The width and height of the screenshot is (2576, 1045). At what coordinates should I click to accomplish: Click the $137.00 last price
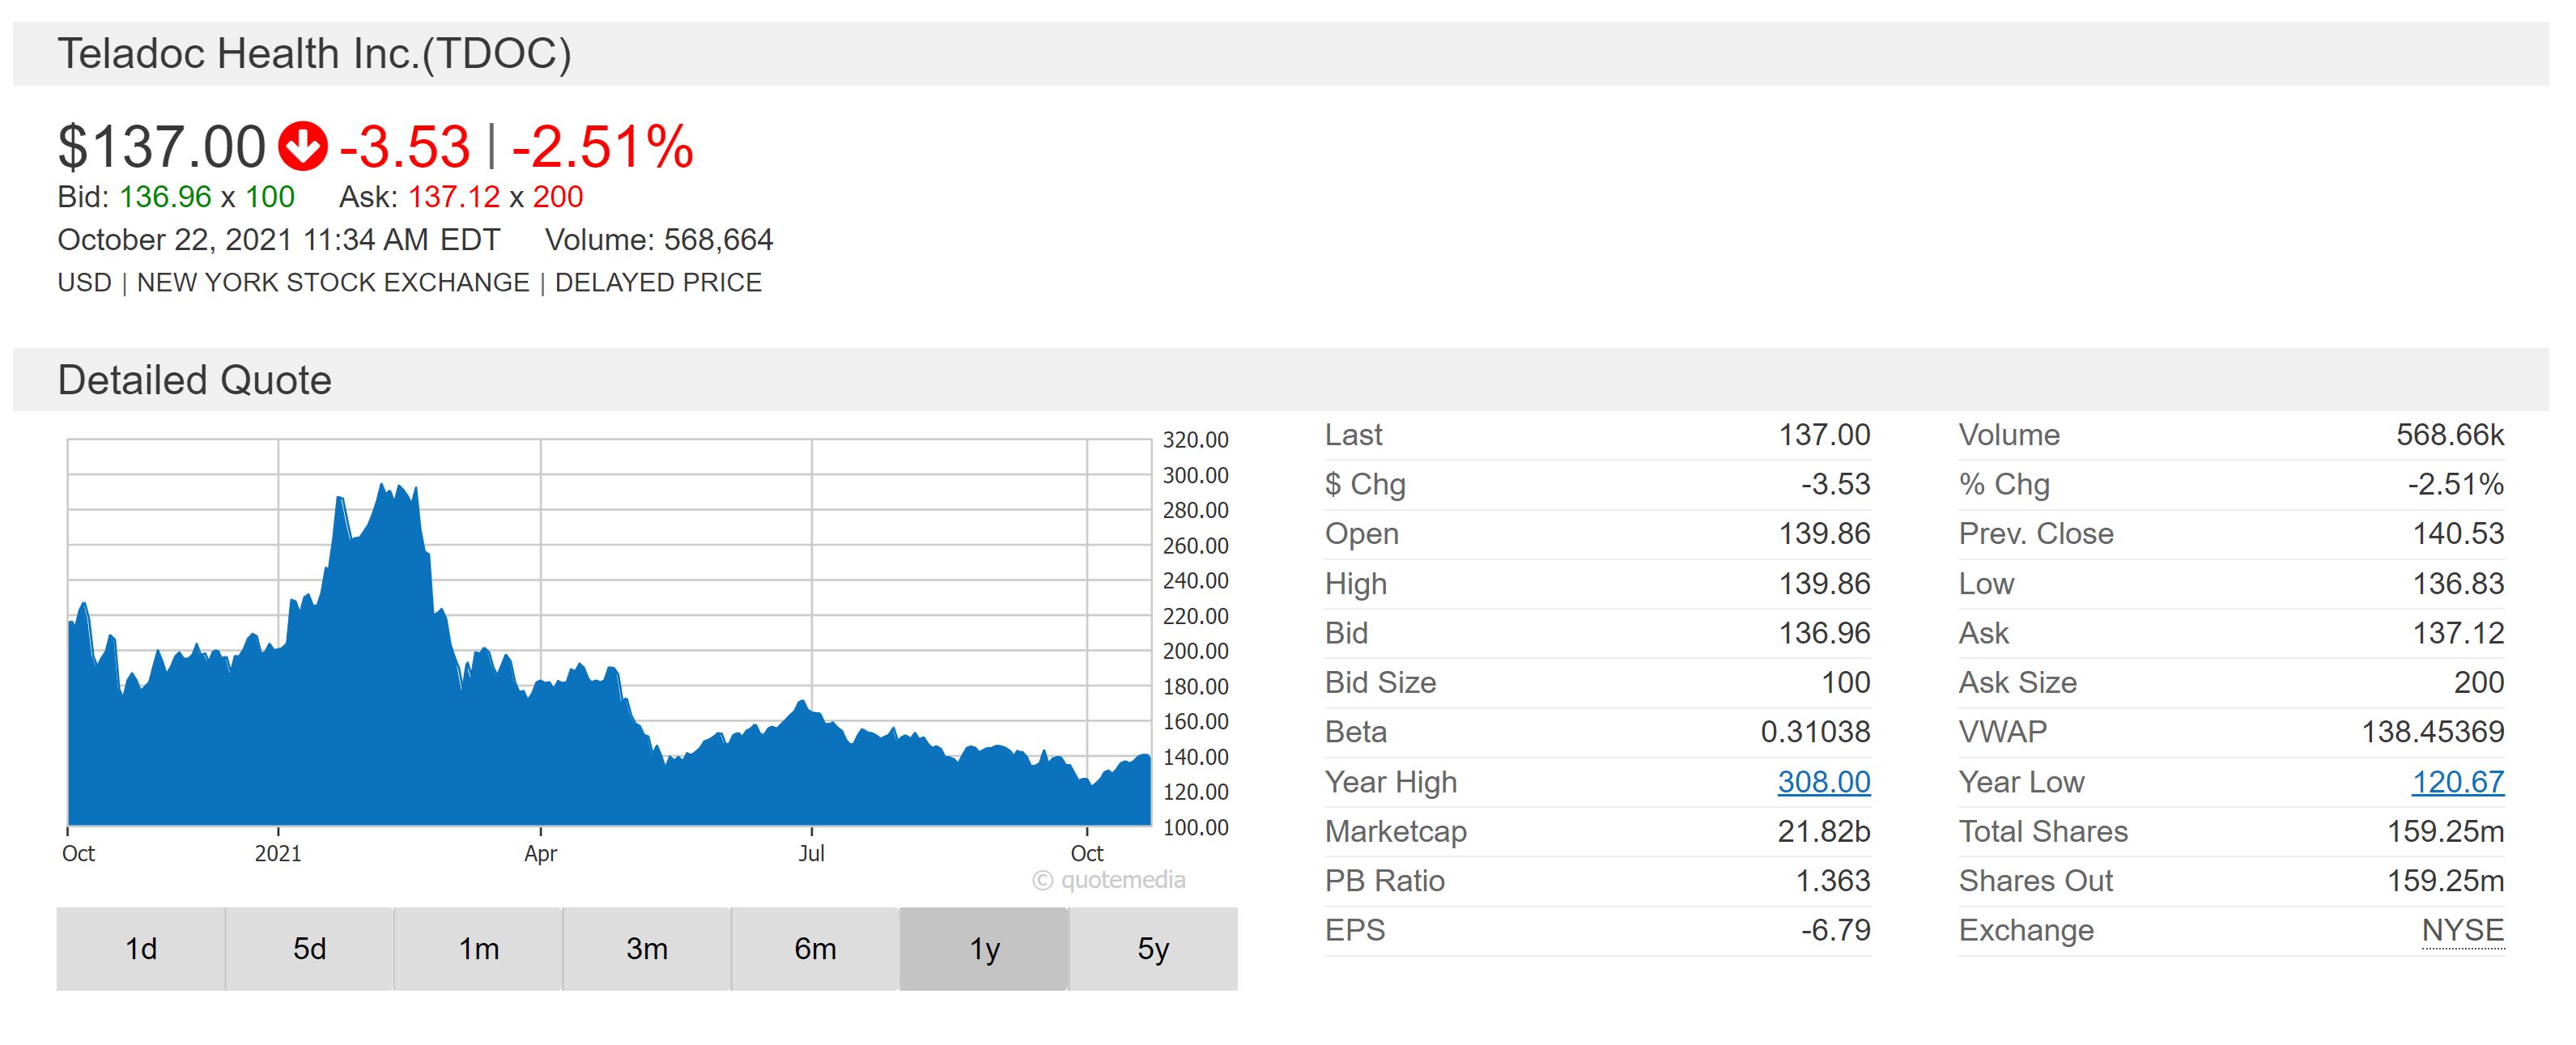coord(162,147)
